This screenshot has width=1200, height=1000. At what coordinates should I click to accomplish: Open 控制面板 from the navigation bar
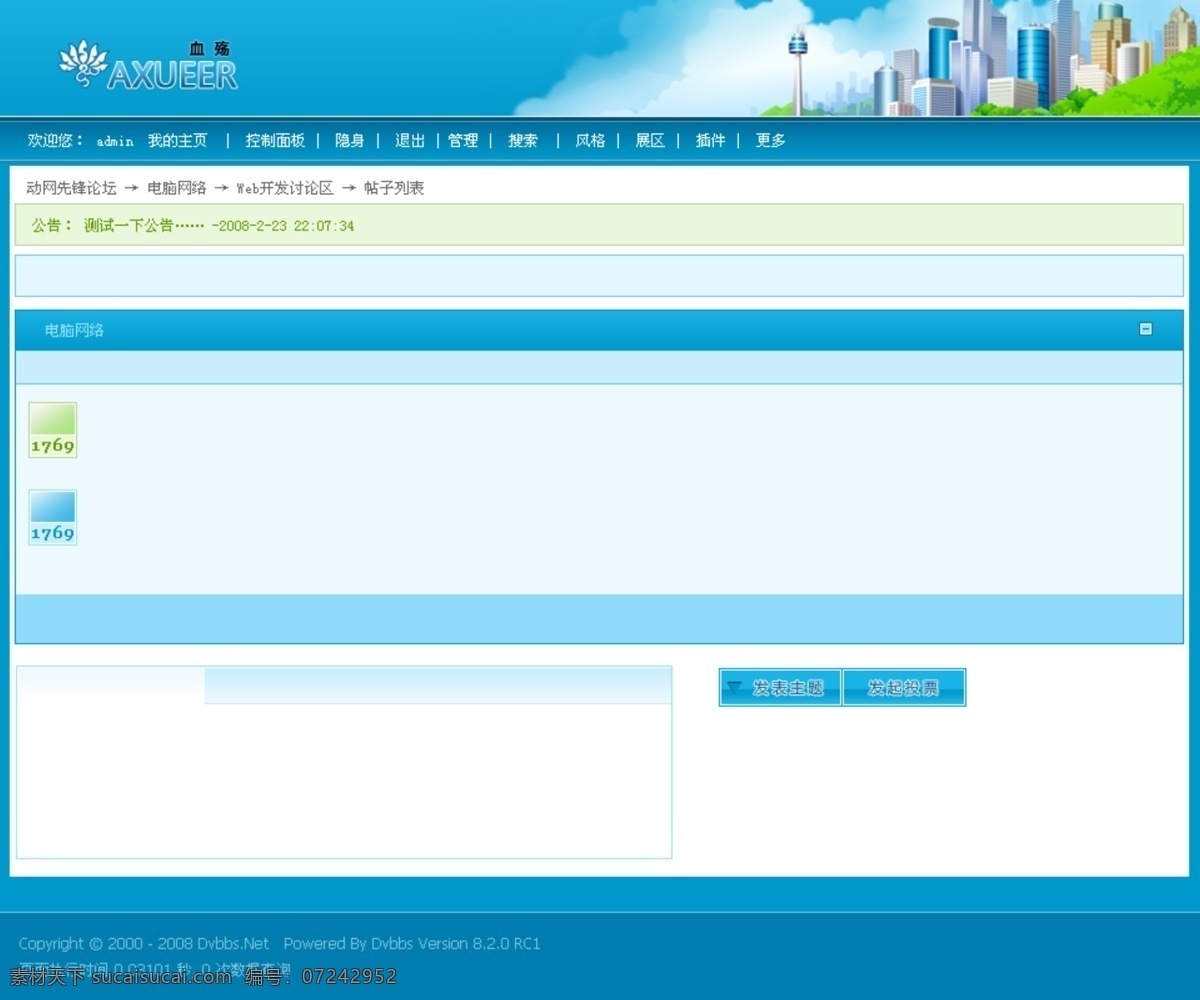[275, 141]
